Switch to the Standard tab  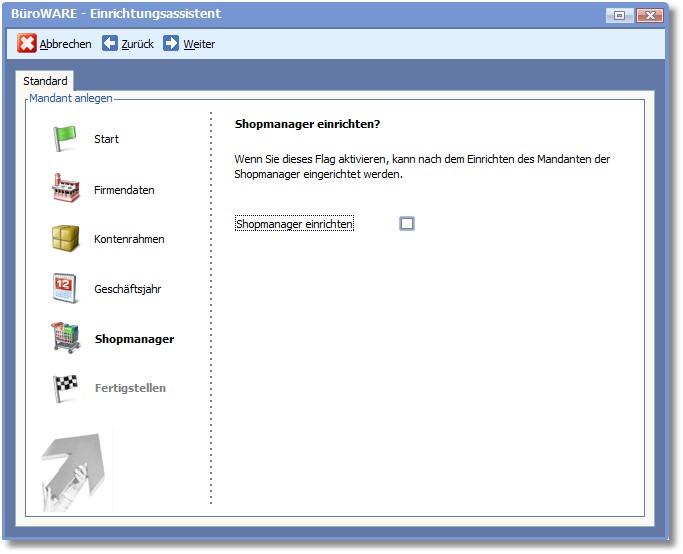coord(45,81)
